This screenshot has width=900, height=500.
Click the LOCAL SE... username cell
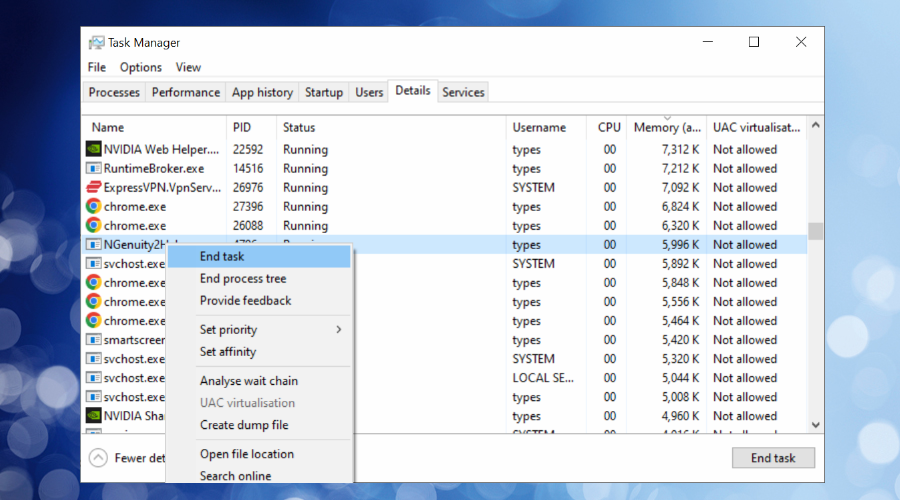(x=543, y=378)
